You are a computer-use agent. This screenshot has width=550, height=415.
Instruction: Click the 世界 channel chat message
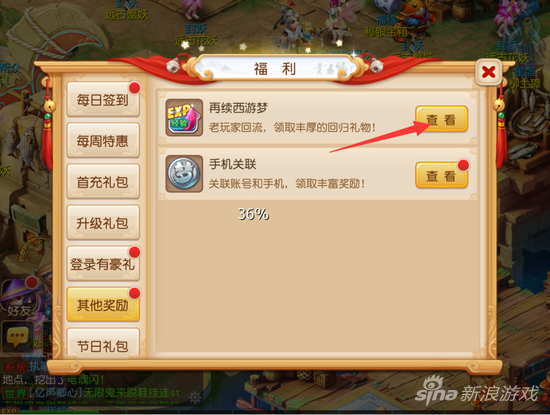(x=92, y=393)
